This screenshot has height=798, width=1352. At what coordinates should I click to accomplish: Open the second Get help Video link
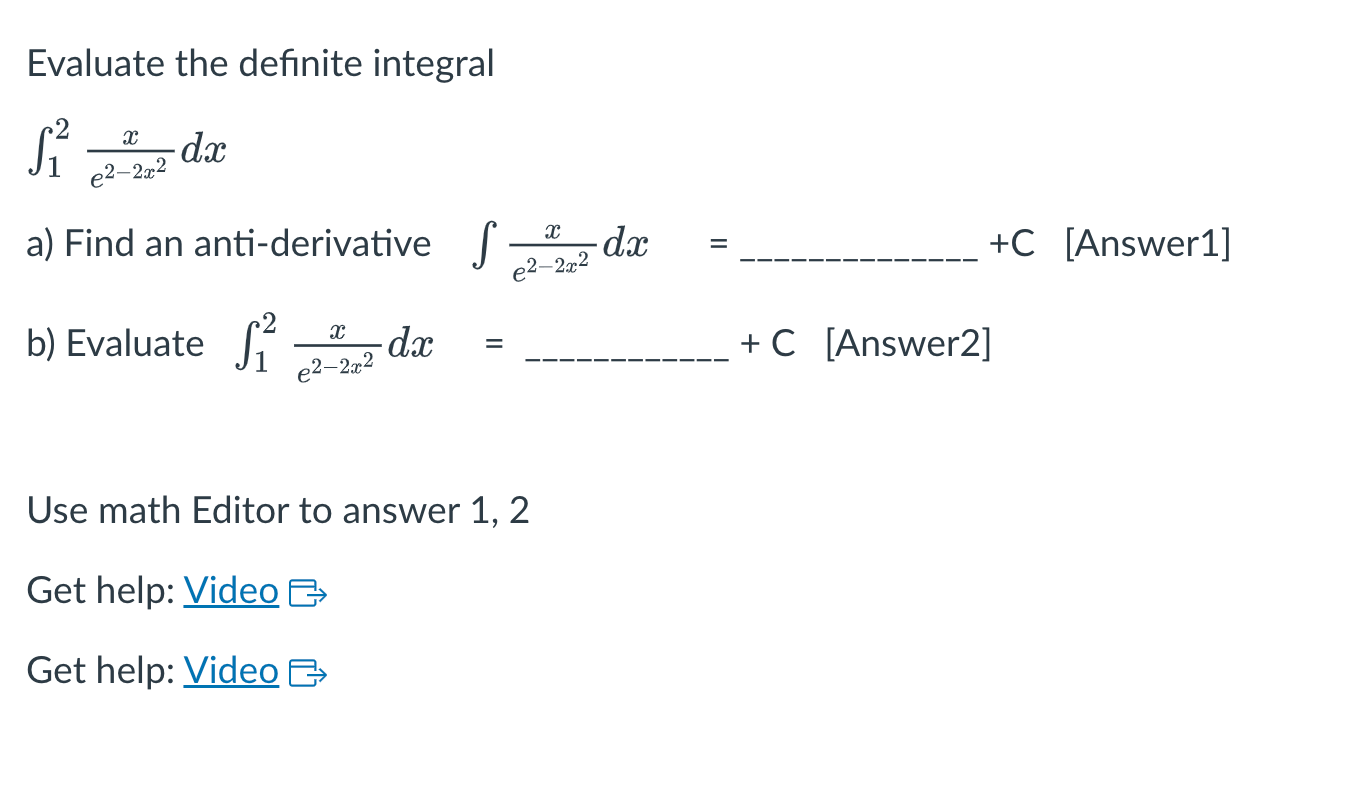[231, 670]
